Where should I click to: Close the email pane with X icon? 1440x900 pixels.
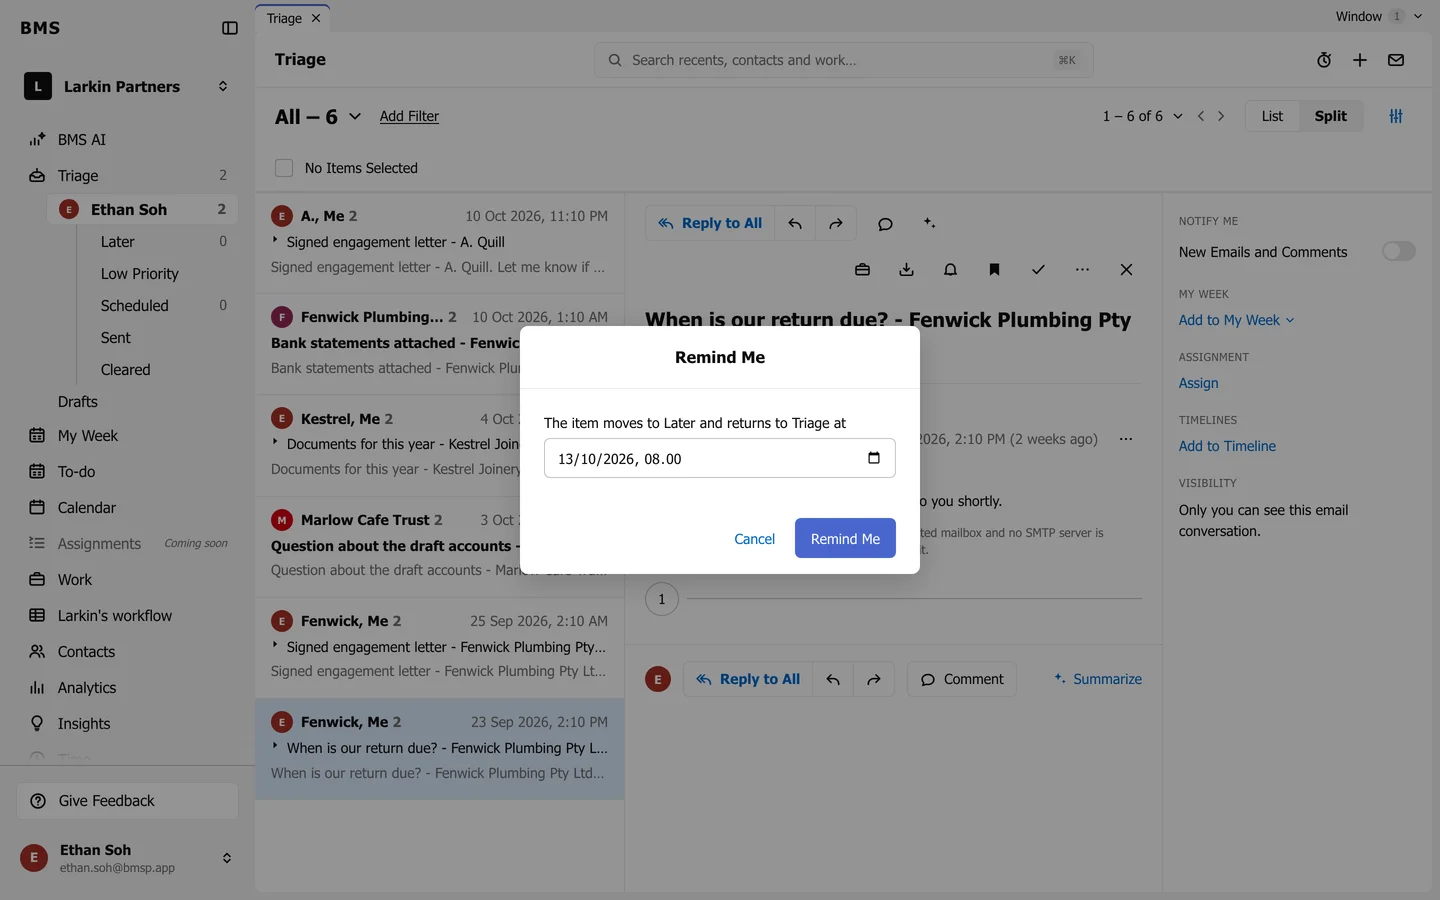[x=1126, y=270]
